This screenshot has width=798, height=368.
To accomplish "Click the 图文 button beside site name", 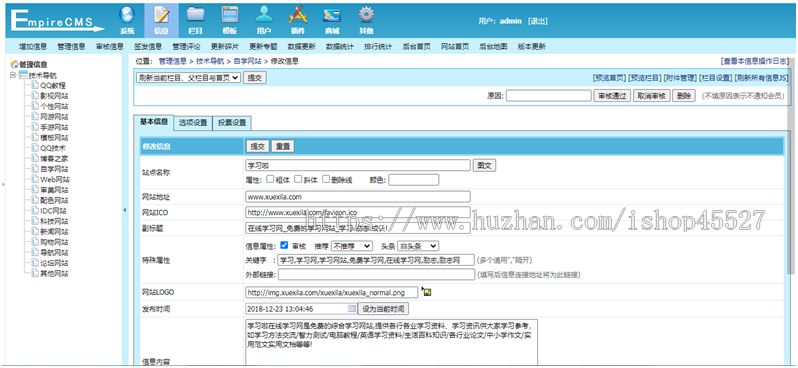I will click(x=484, y=165).
